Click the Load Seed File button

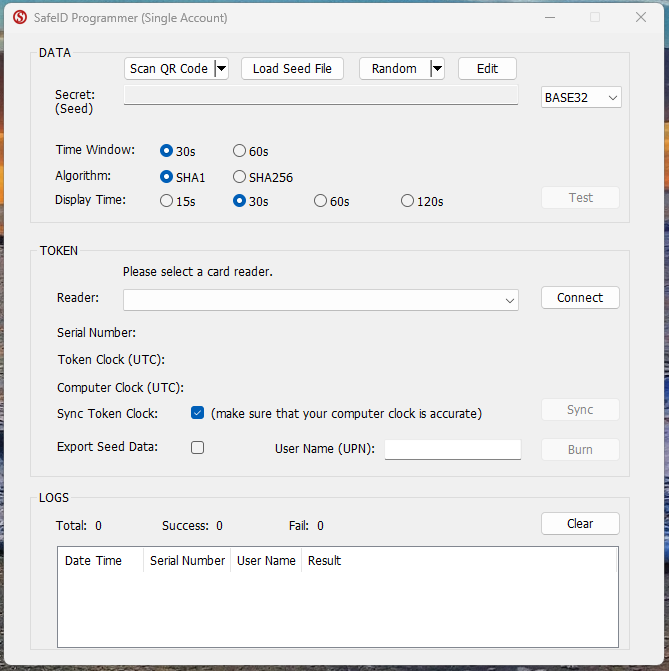(x=292, y=68)
